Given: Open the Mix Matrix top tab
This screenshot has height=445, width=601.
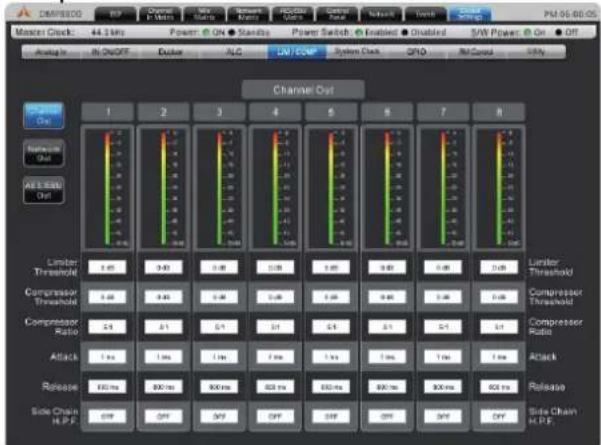Looking at the screenshot, I should click(204, 14).
